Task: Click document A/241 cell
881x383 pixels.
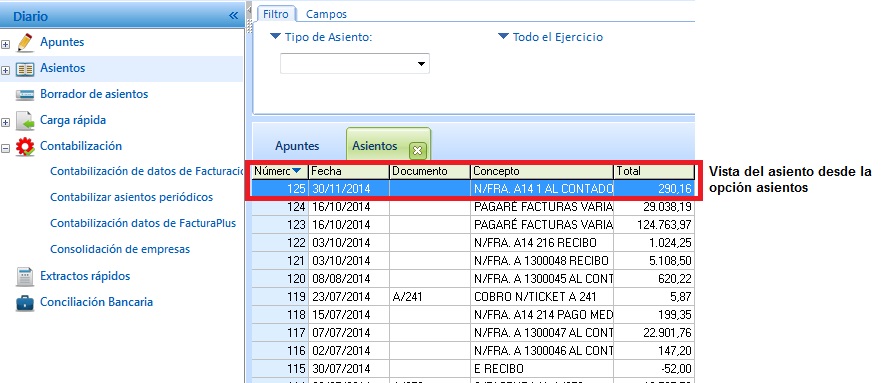Action: [430, 297]
